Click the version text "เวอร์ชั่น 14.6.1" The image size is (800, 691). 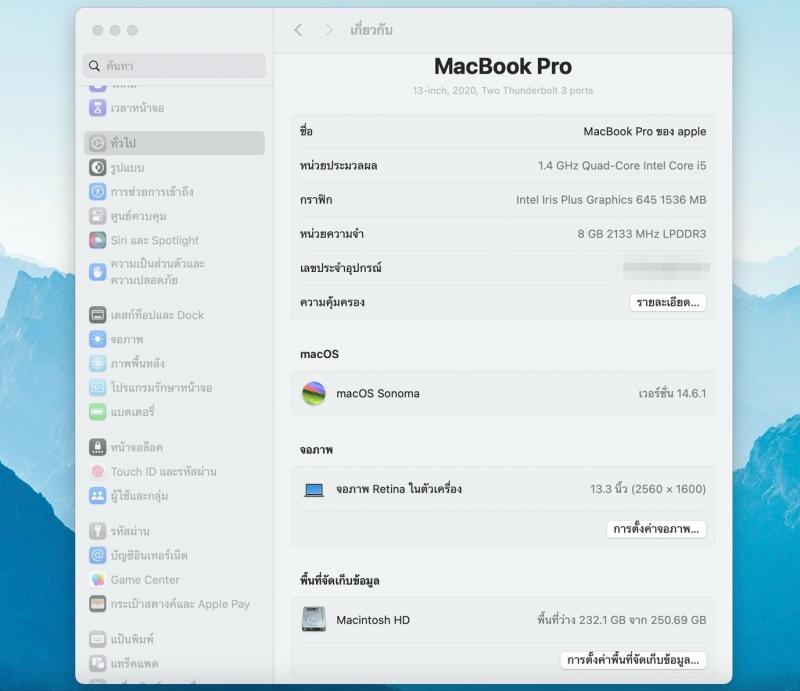click(672, 393)
